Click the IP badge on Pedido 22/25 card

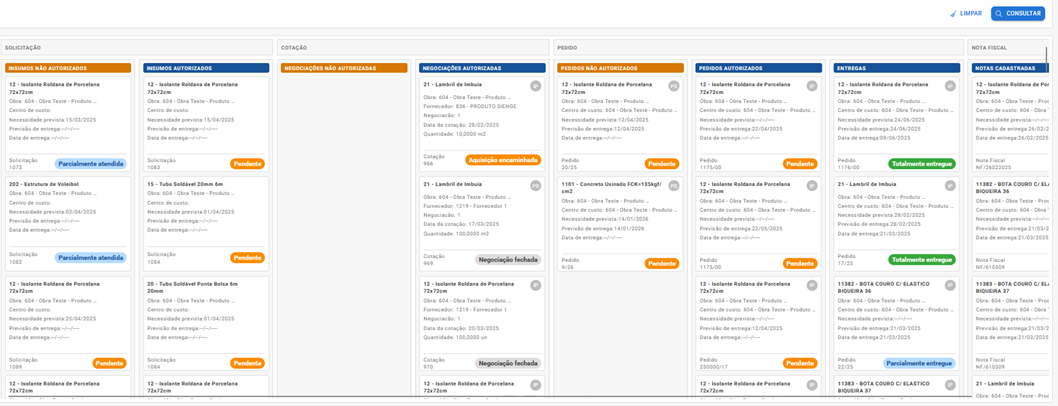(x=949, y=285)
